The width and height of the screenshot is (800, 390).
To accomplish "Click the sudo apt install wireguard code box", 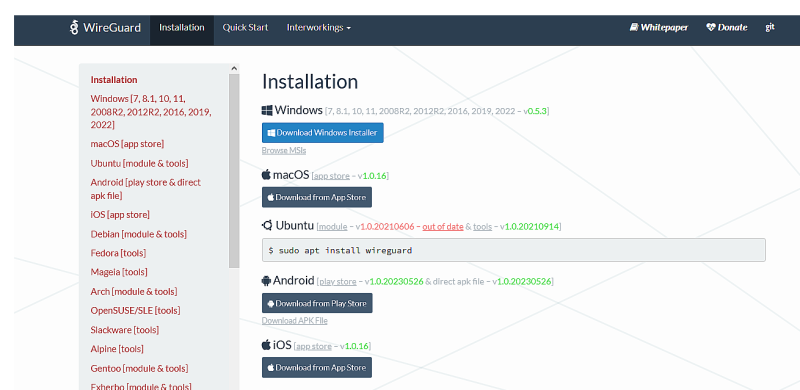I will point(514,250).
